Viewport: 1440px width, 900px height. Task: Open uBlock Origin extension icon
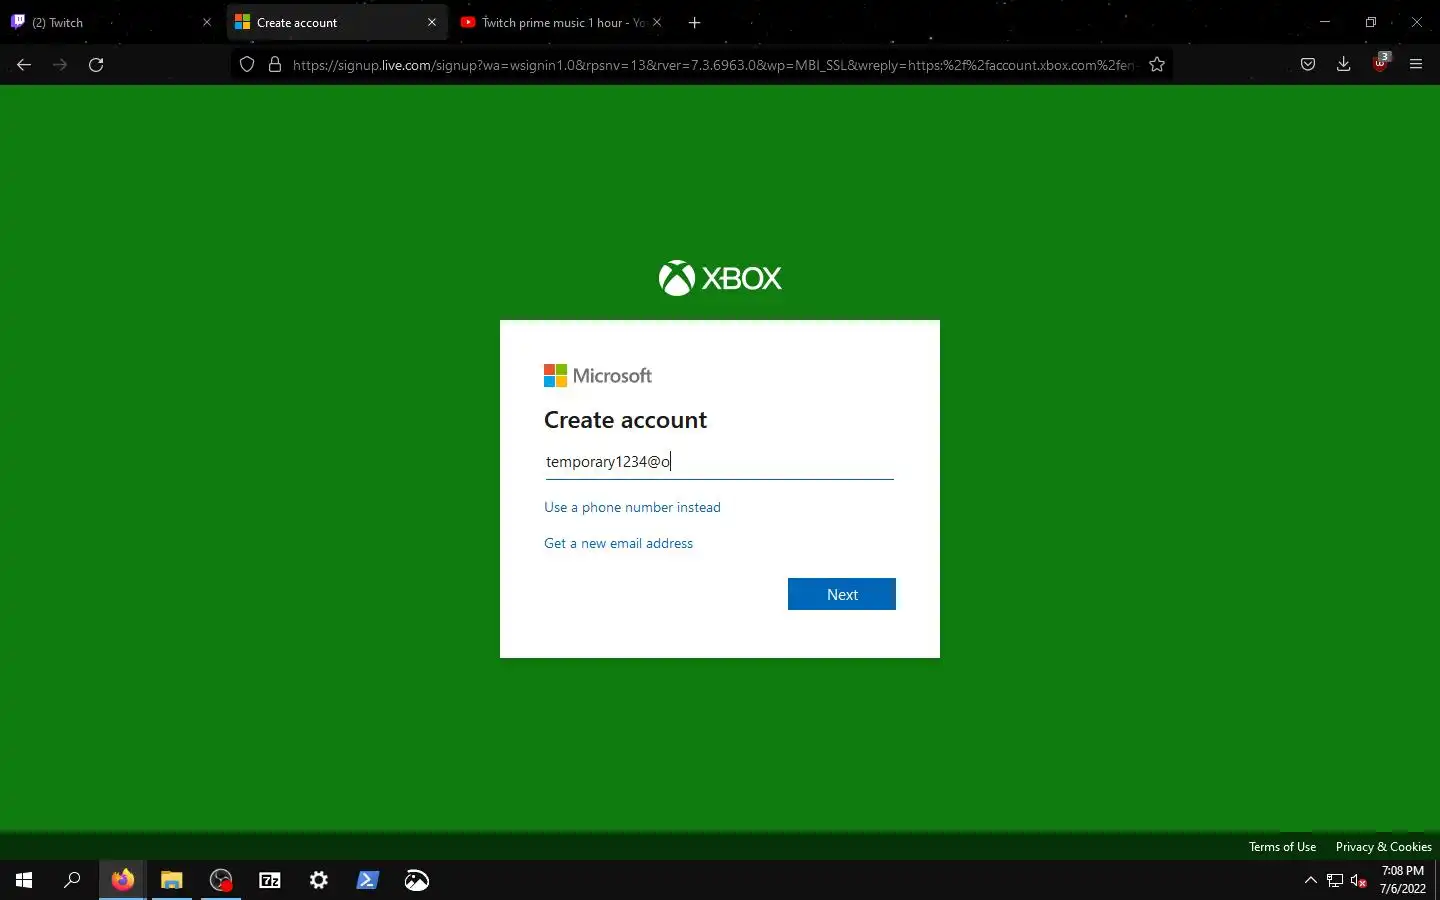pos(1380,64)
